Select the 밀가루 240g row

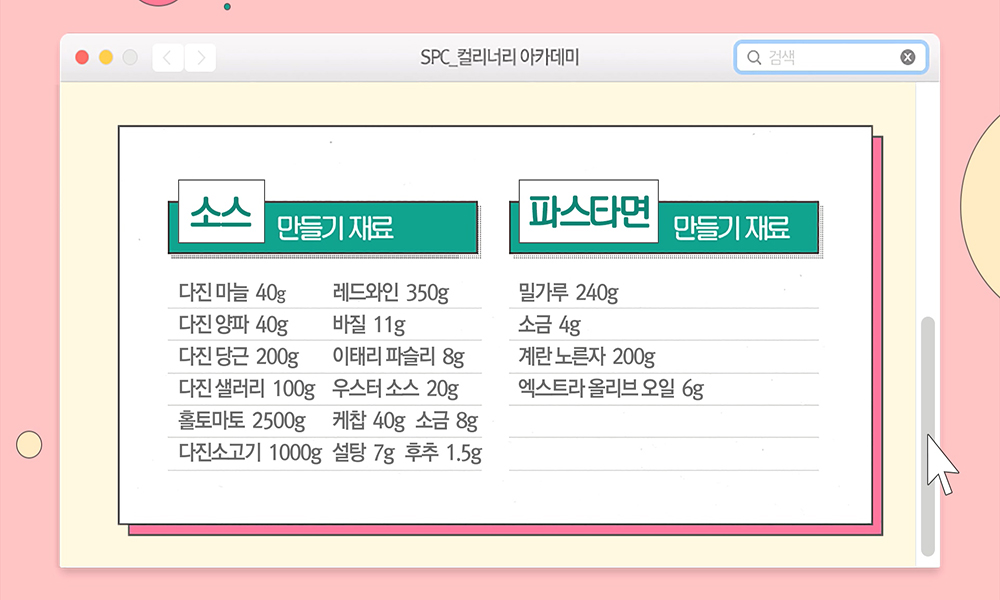tap(568, 293)
